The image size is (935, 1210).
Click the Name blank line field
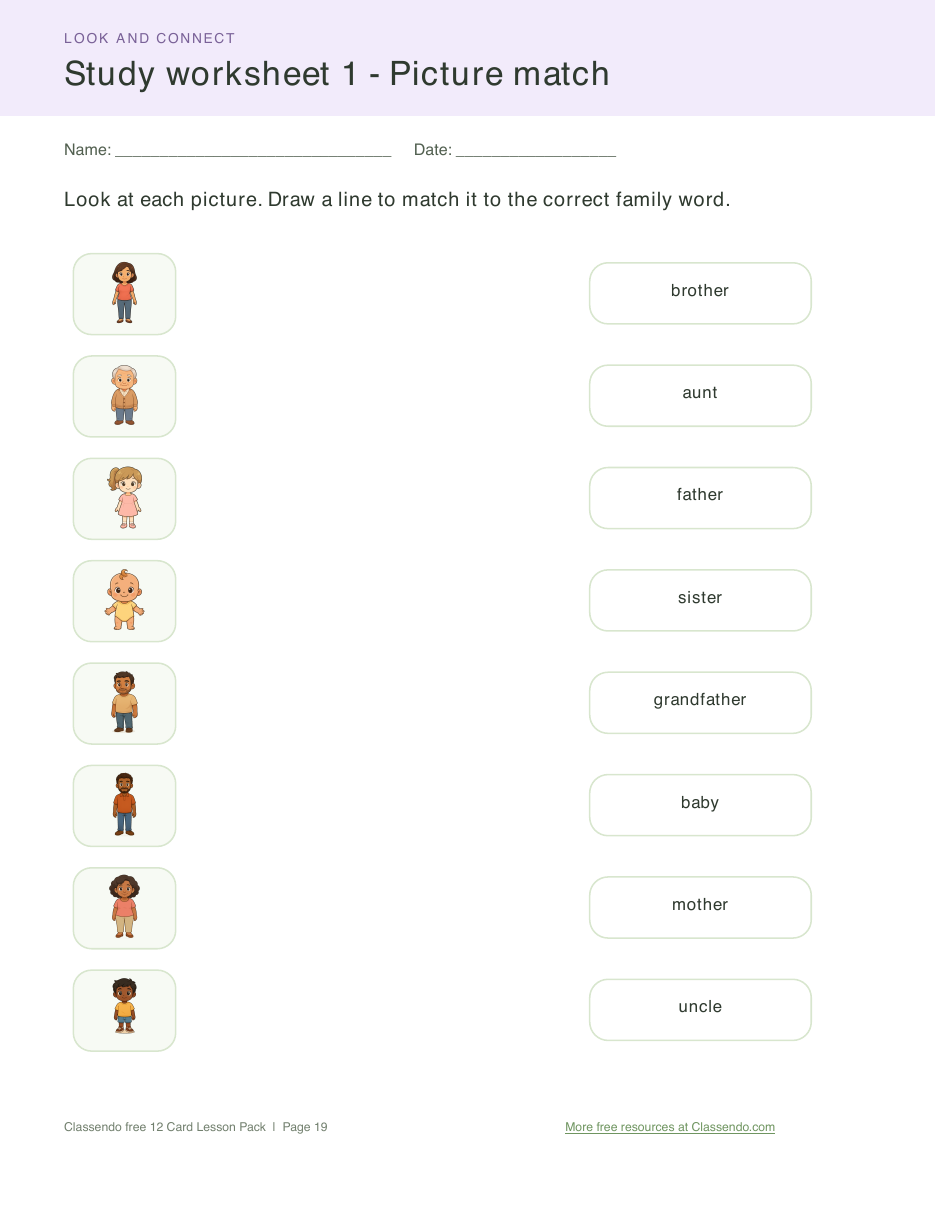[x=253, y=150]
